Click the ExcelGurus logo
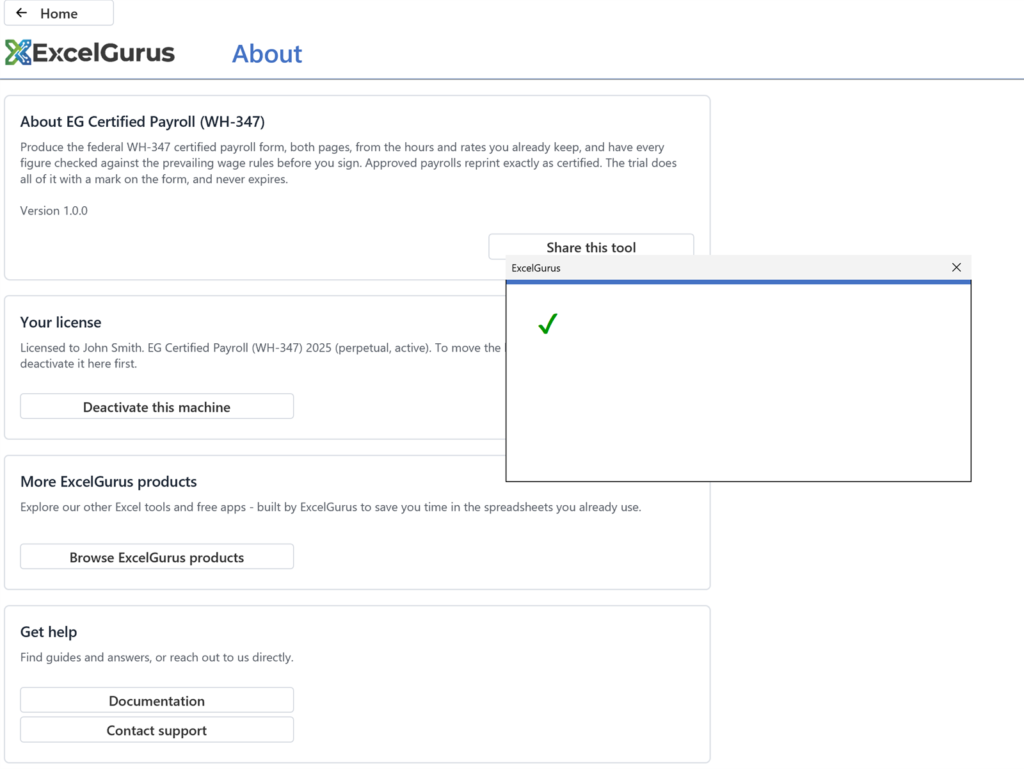 [90, 53]
